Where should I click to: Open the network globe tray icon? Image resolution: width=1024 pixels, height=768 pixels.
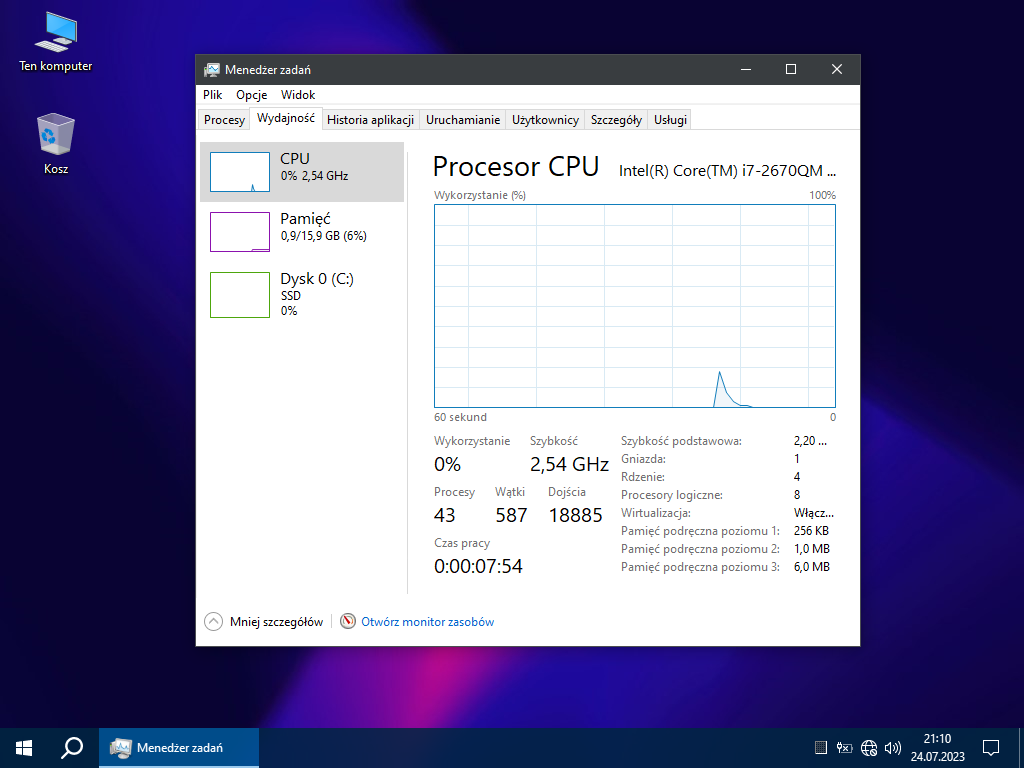pyautogui.click(x=868, y=747)
